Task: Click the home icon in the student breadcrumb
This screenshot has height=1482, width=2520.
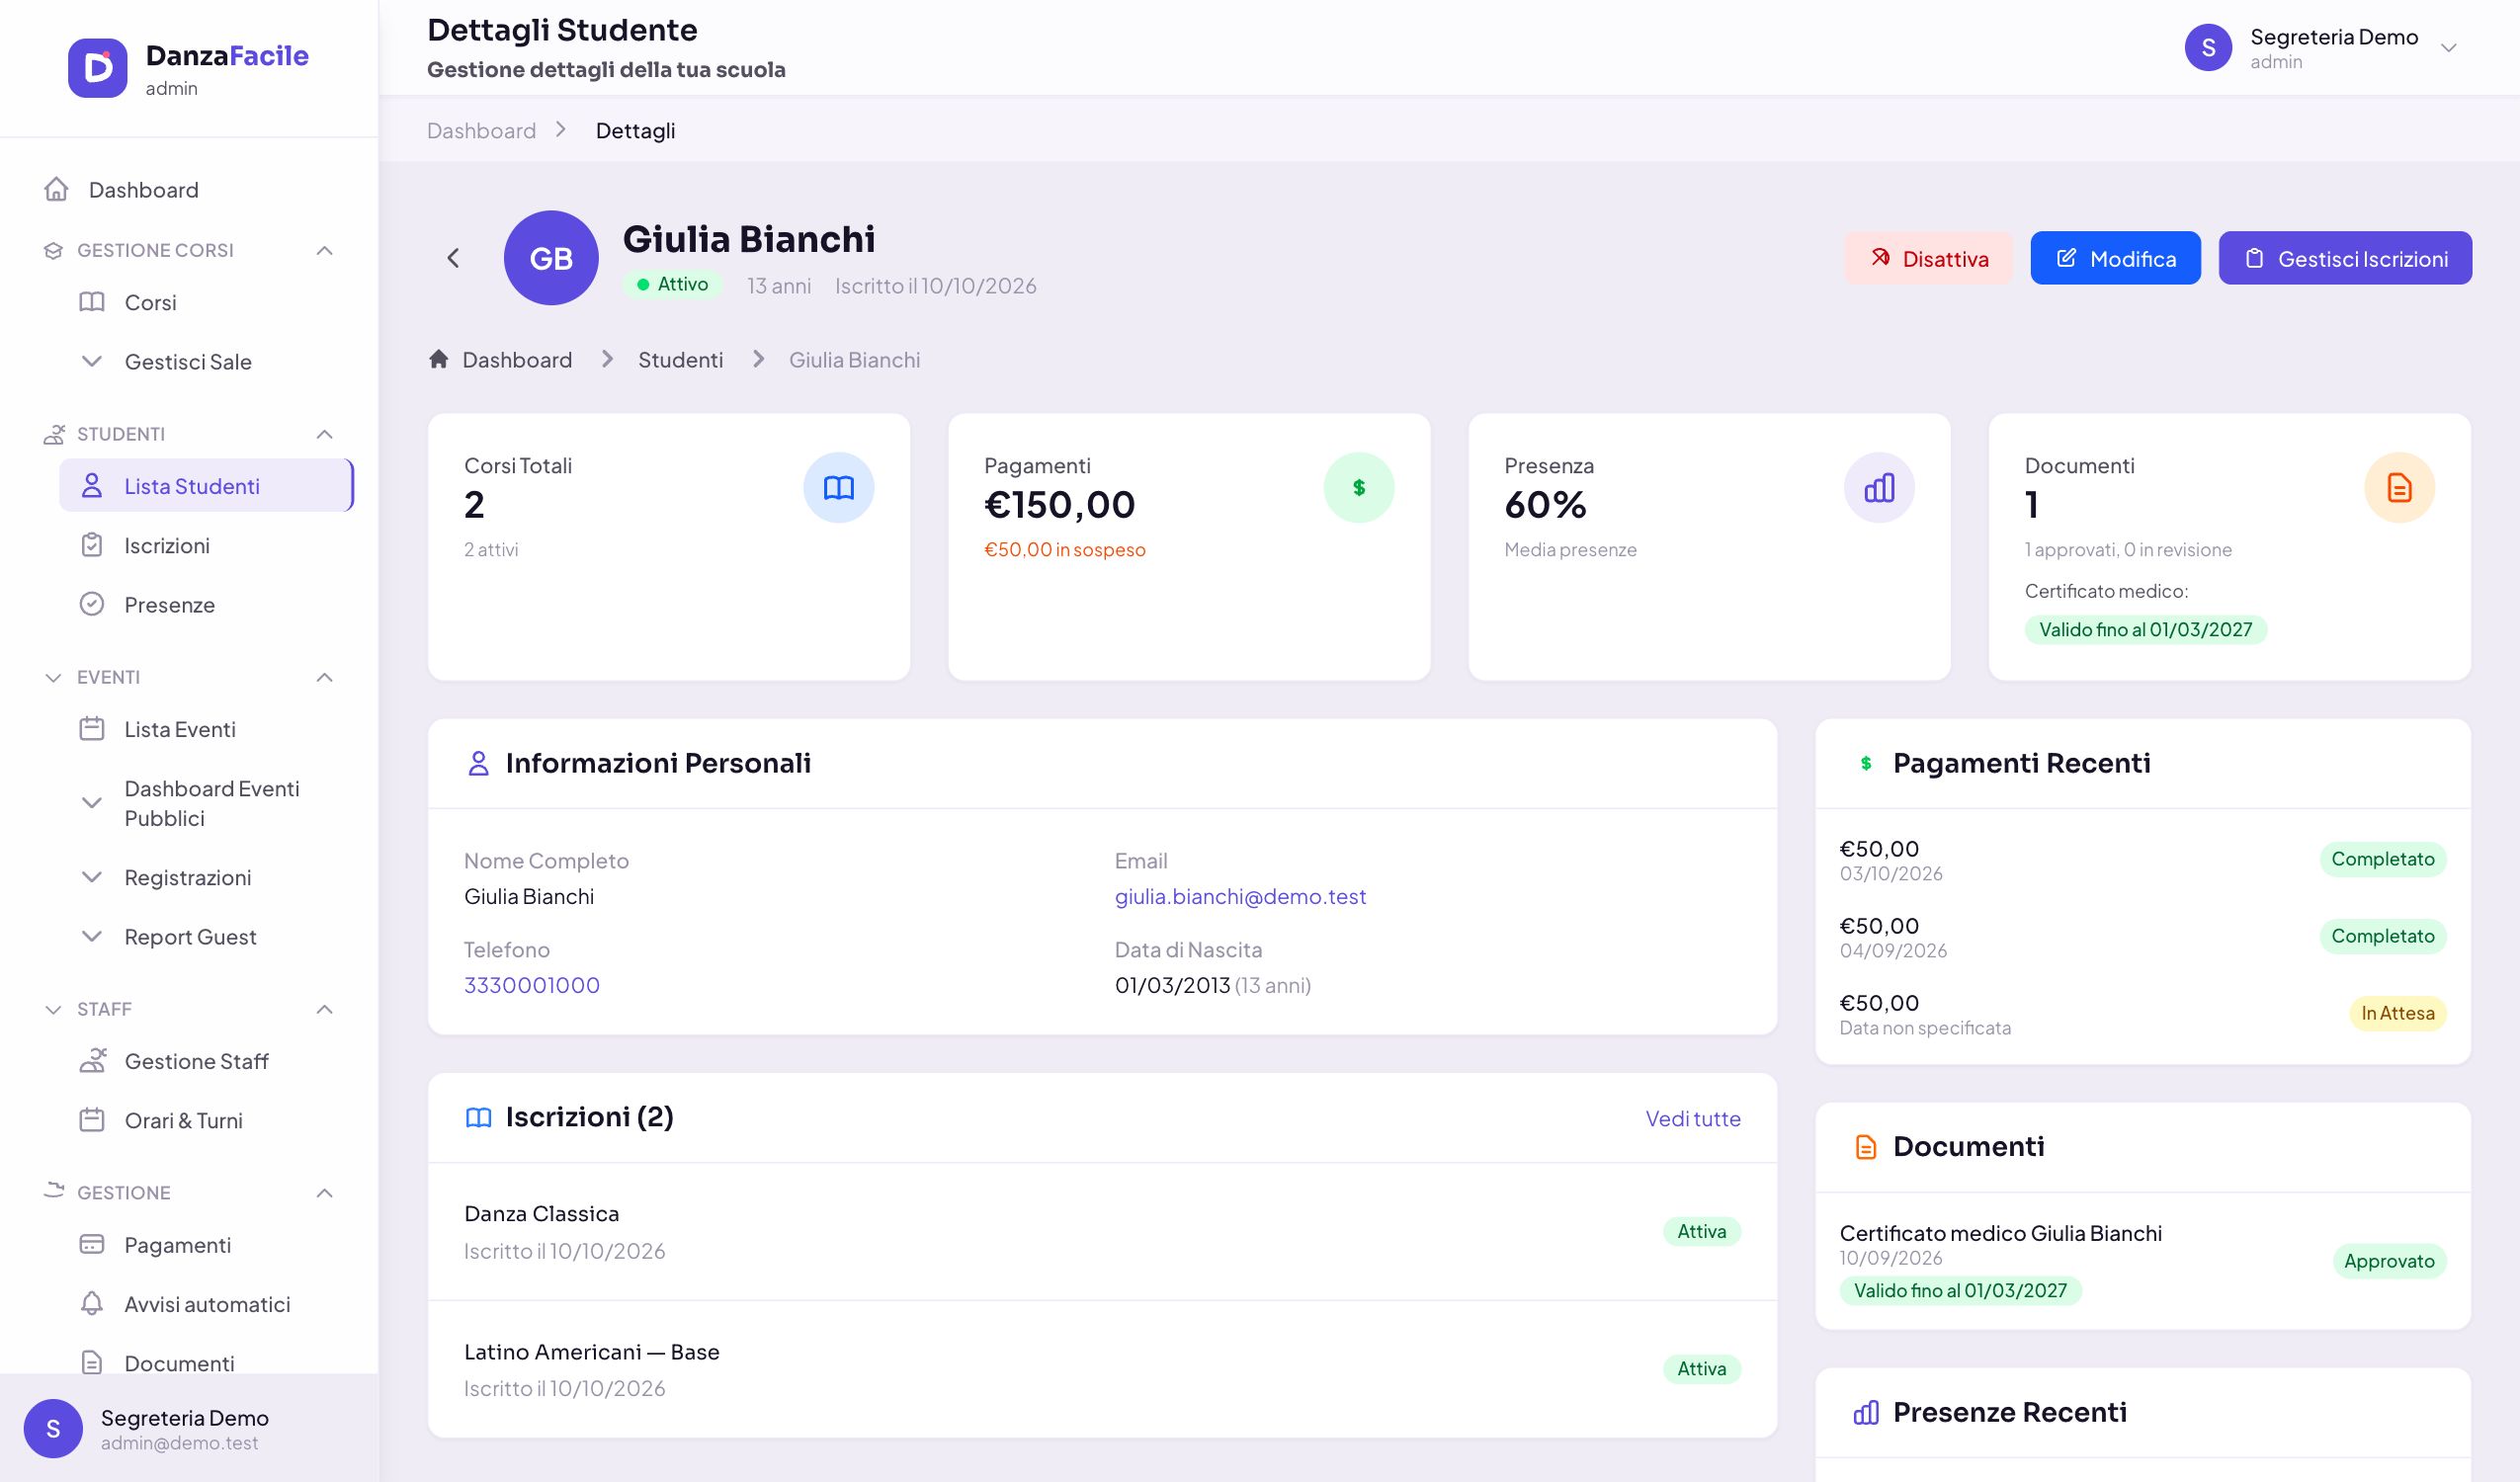Action: point(439,359)
